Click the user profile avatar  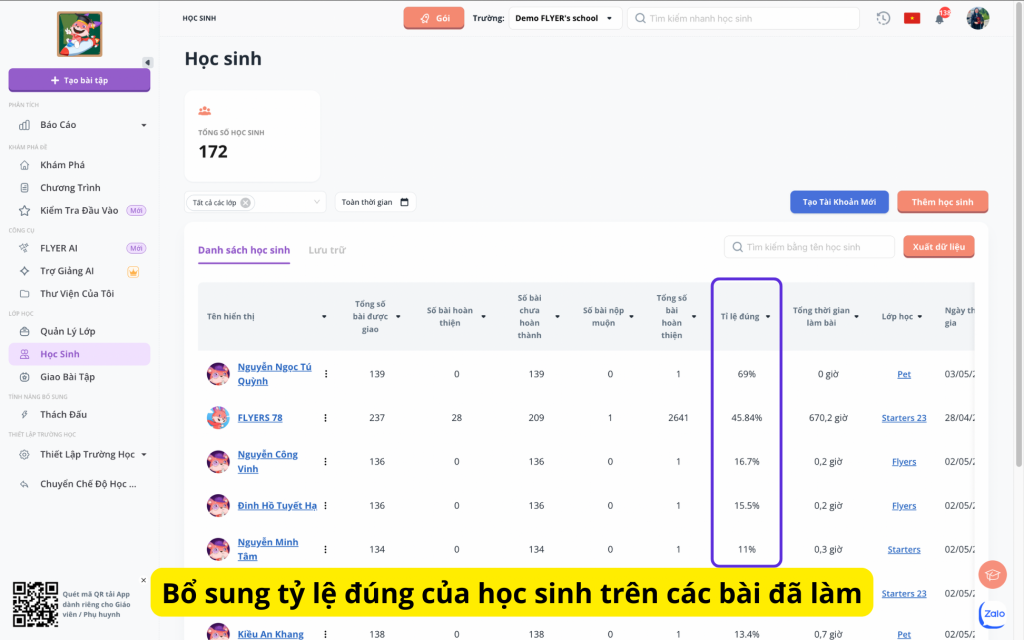[x=977, y=18]
